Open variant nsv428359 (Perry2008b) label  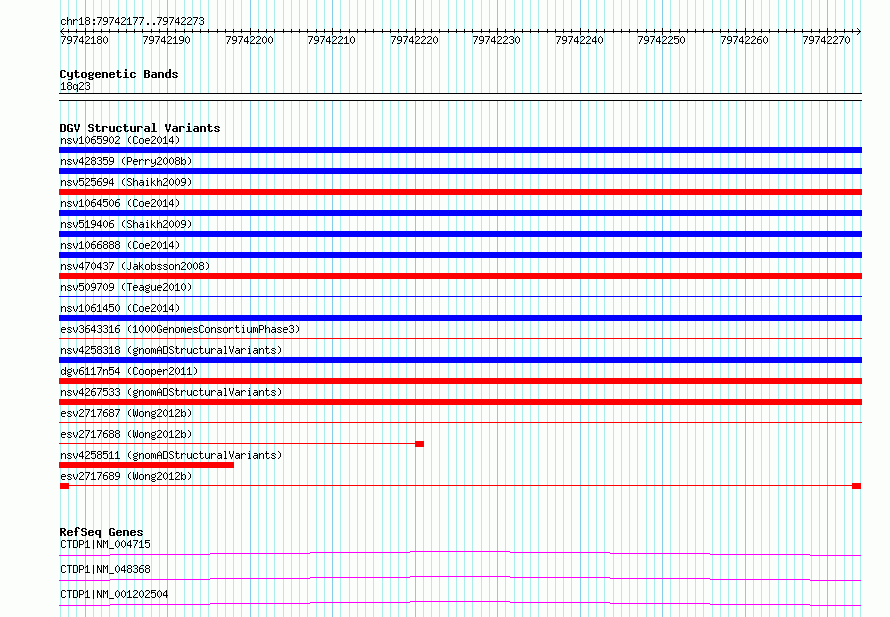click(126, 161)
